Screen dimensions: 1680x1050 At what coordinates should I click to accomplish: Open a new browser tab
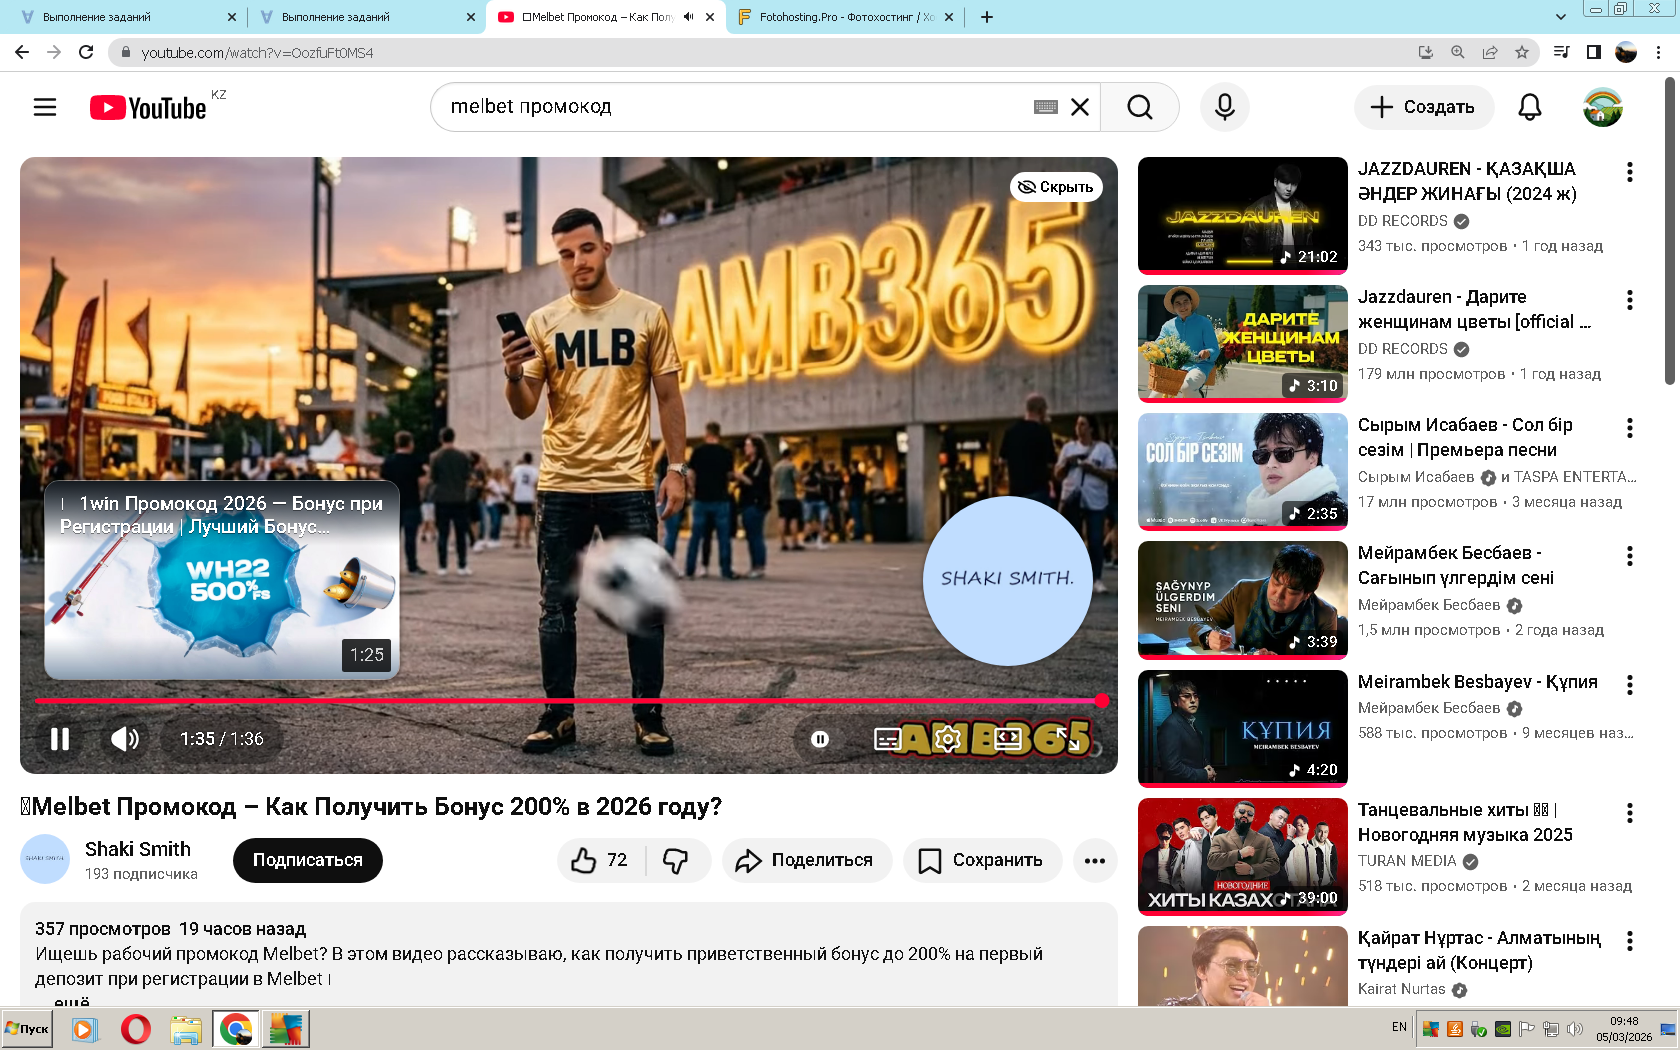pyautogui.click(x=987, y=17)
